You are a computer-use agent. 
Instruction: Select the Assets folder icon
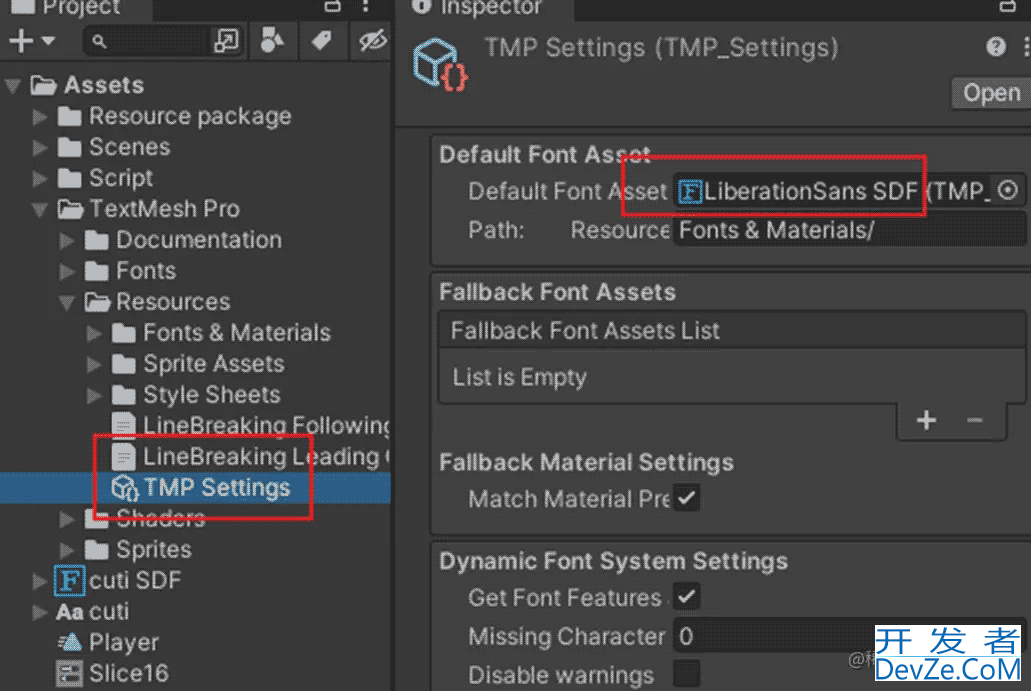pos(43,85)
